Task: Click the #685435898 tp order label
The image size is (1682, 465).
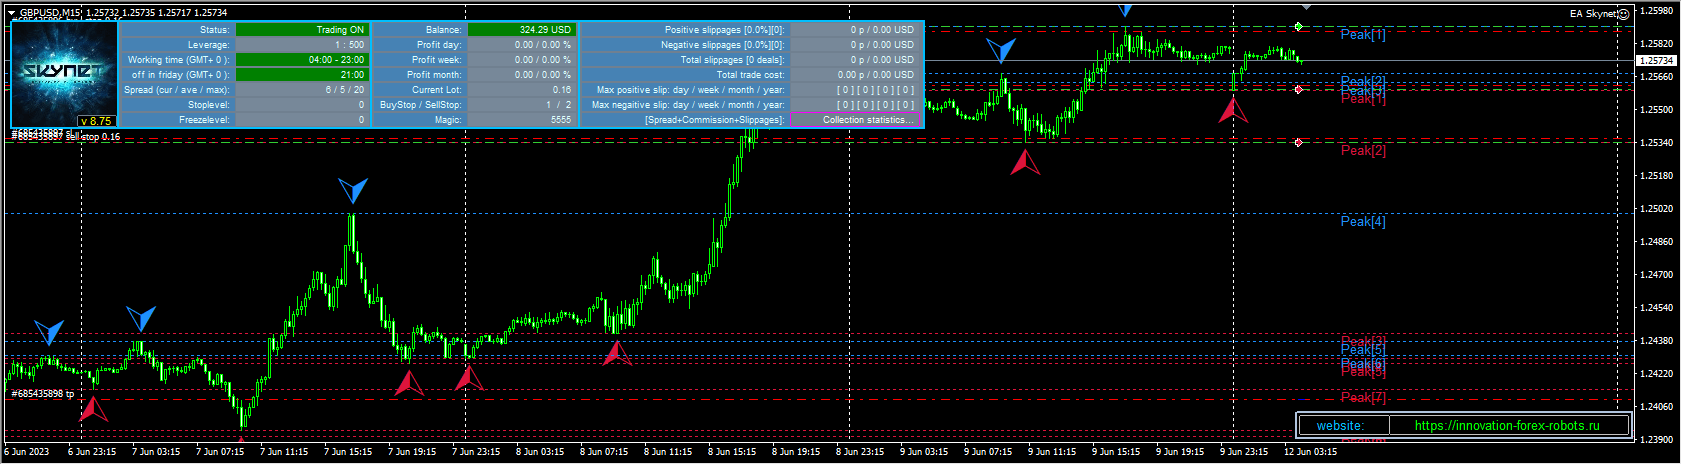Action: coord(42,394)
